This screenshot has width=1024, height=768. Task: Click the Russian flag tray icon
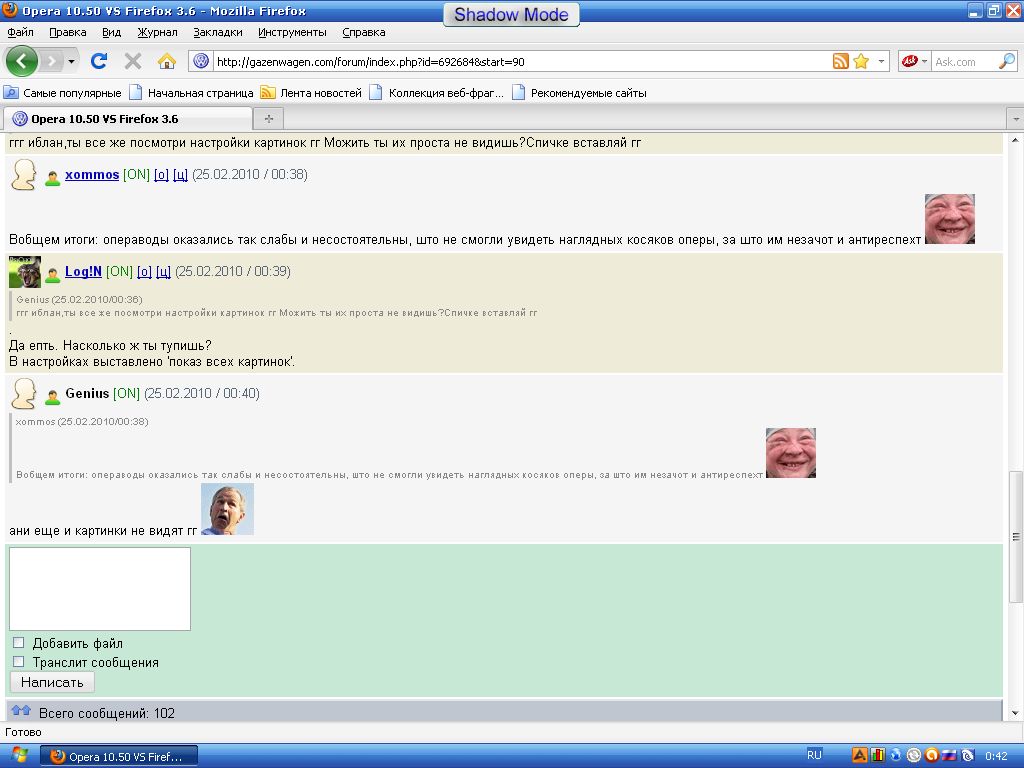point(950,756)
